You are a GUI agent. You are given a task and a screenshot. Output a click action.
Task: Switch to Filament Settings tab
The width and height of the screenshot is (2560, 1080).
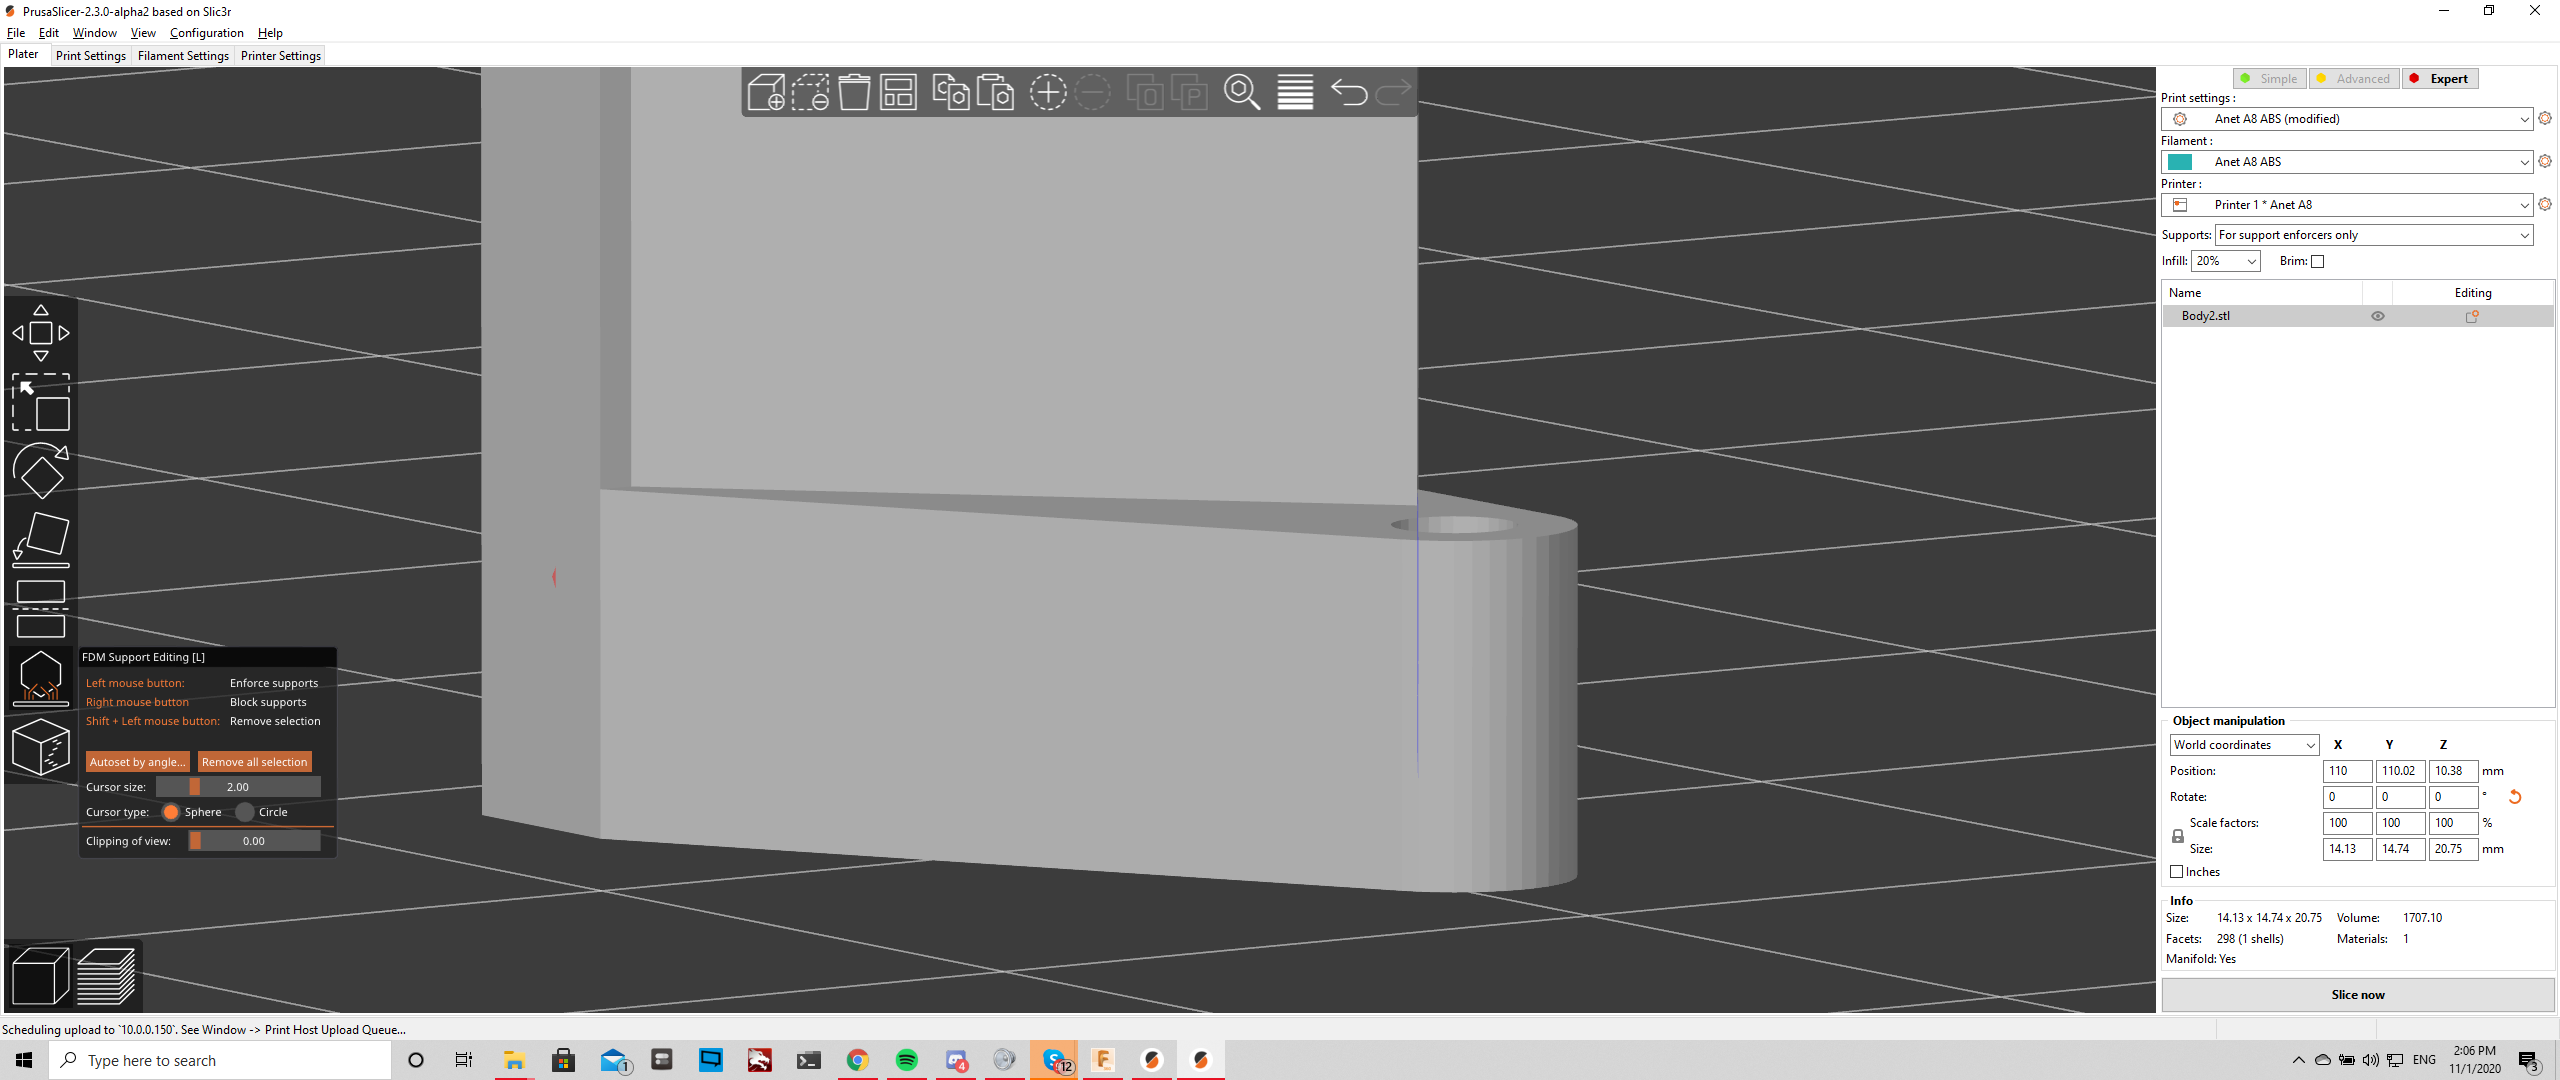click(x=183, y=56)
